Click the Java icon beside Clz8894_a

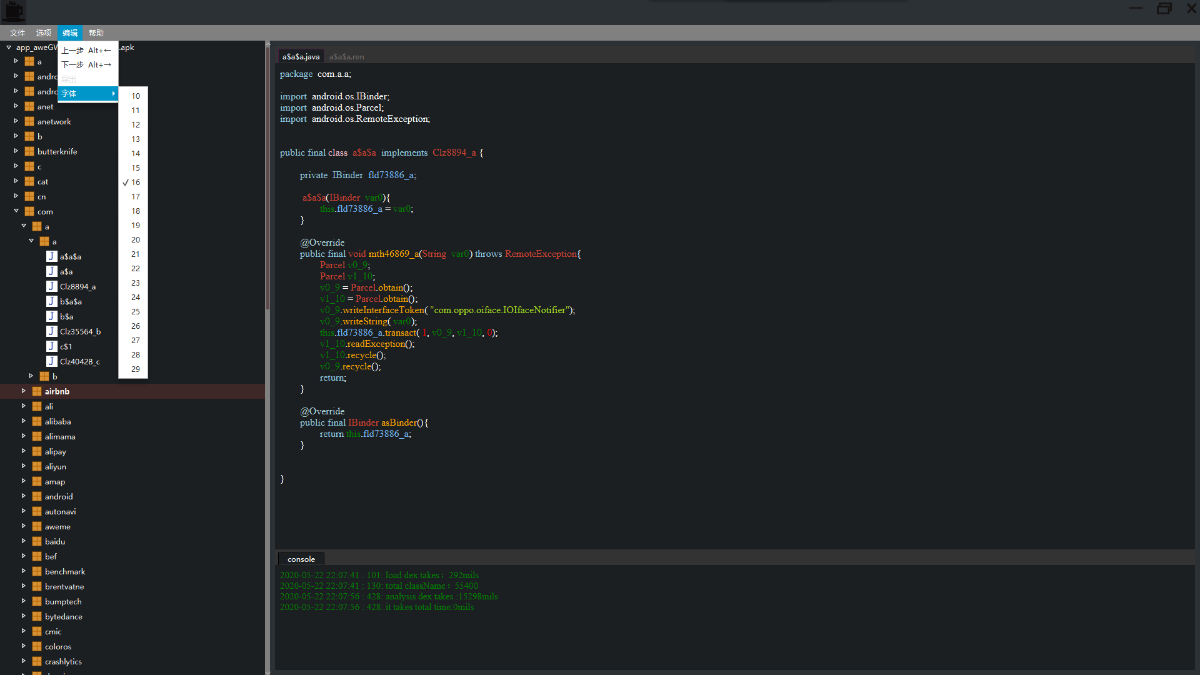pyautogui.click(x=52, y=286)
